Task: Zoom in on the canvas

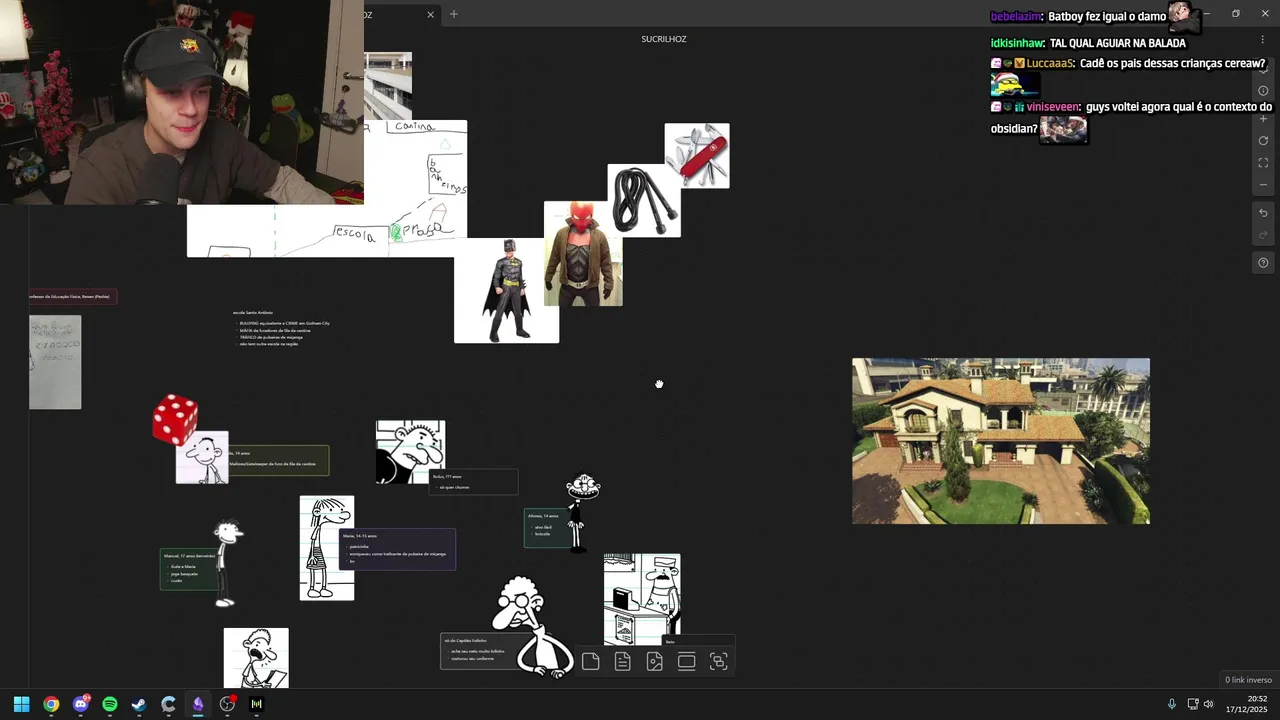Action: [x=1263, y=119]
